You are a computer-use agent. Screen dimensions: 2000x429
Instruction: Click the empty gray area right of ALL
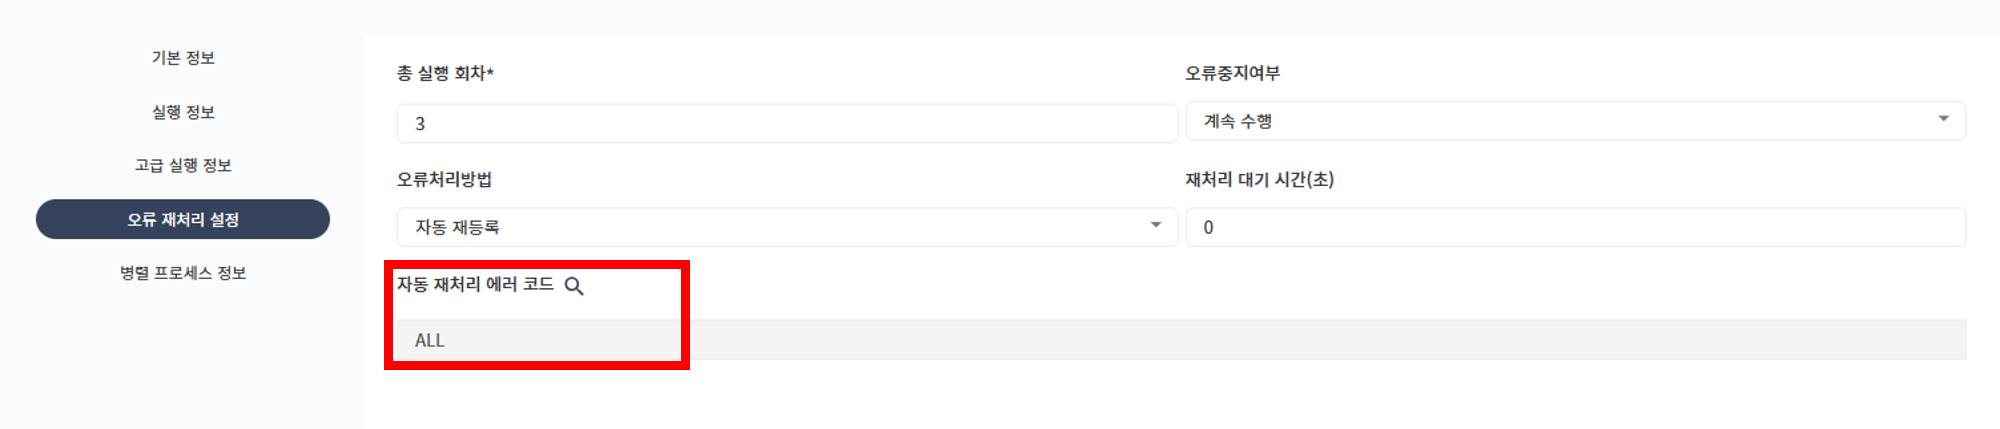[1300, 340]
